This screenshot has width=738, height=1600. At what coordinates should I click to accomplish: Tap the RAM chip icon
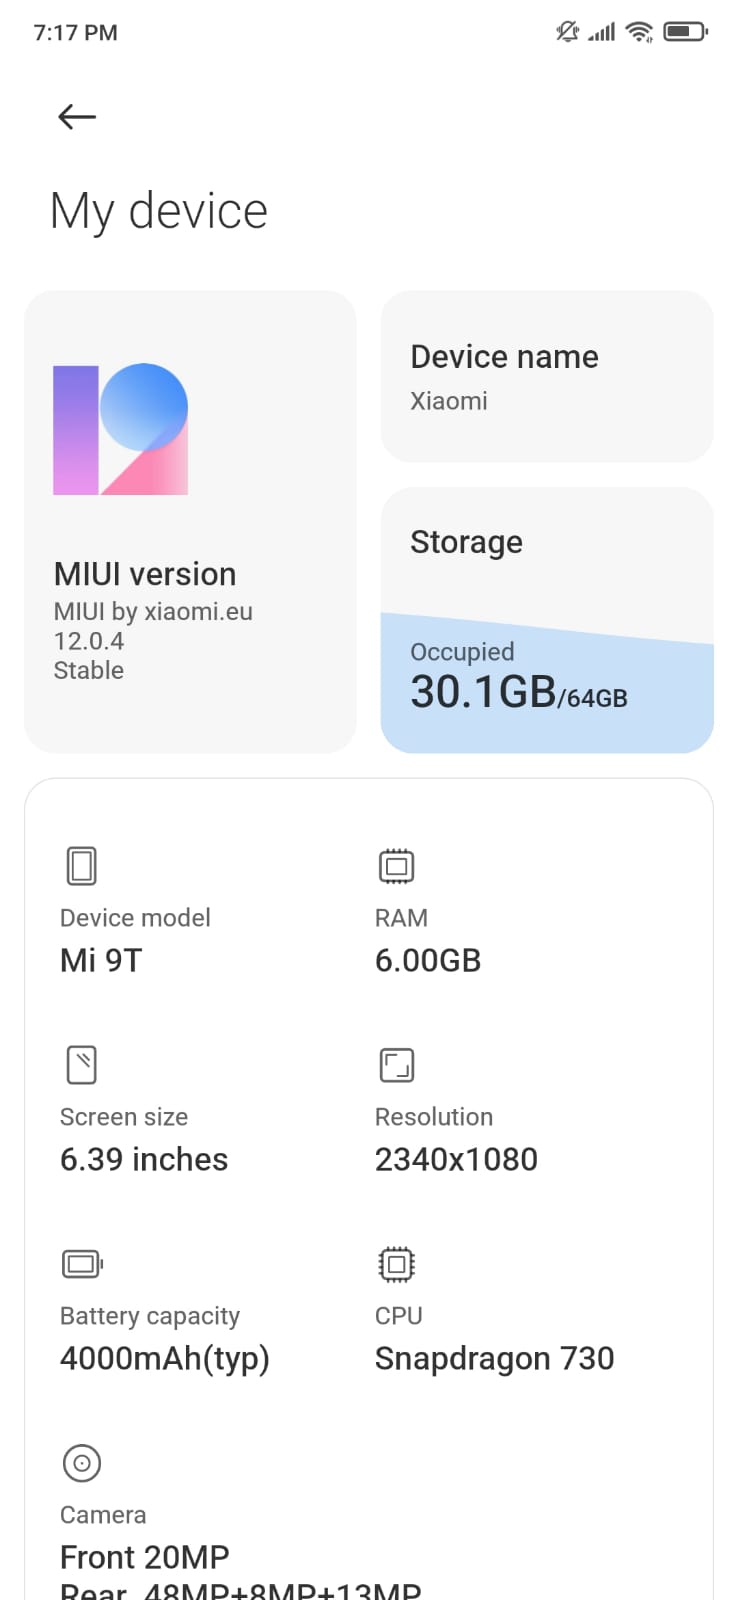[x=397, y=866]
